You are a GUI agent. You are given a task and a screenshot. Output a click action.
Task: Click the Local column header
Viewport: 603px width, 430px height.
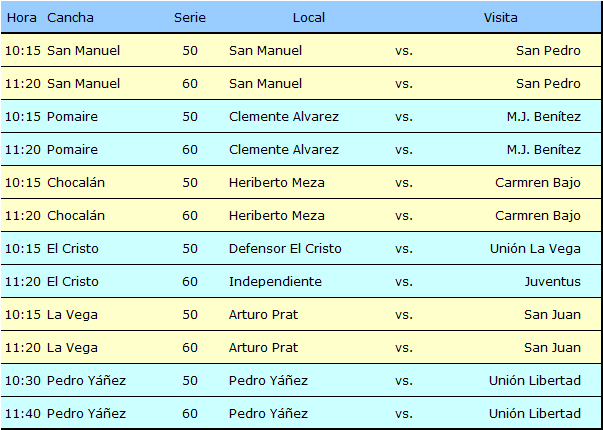point(309,18)
